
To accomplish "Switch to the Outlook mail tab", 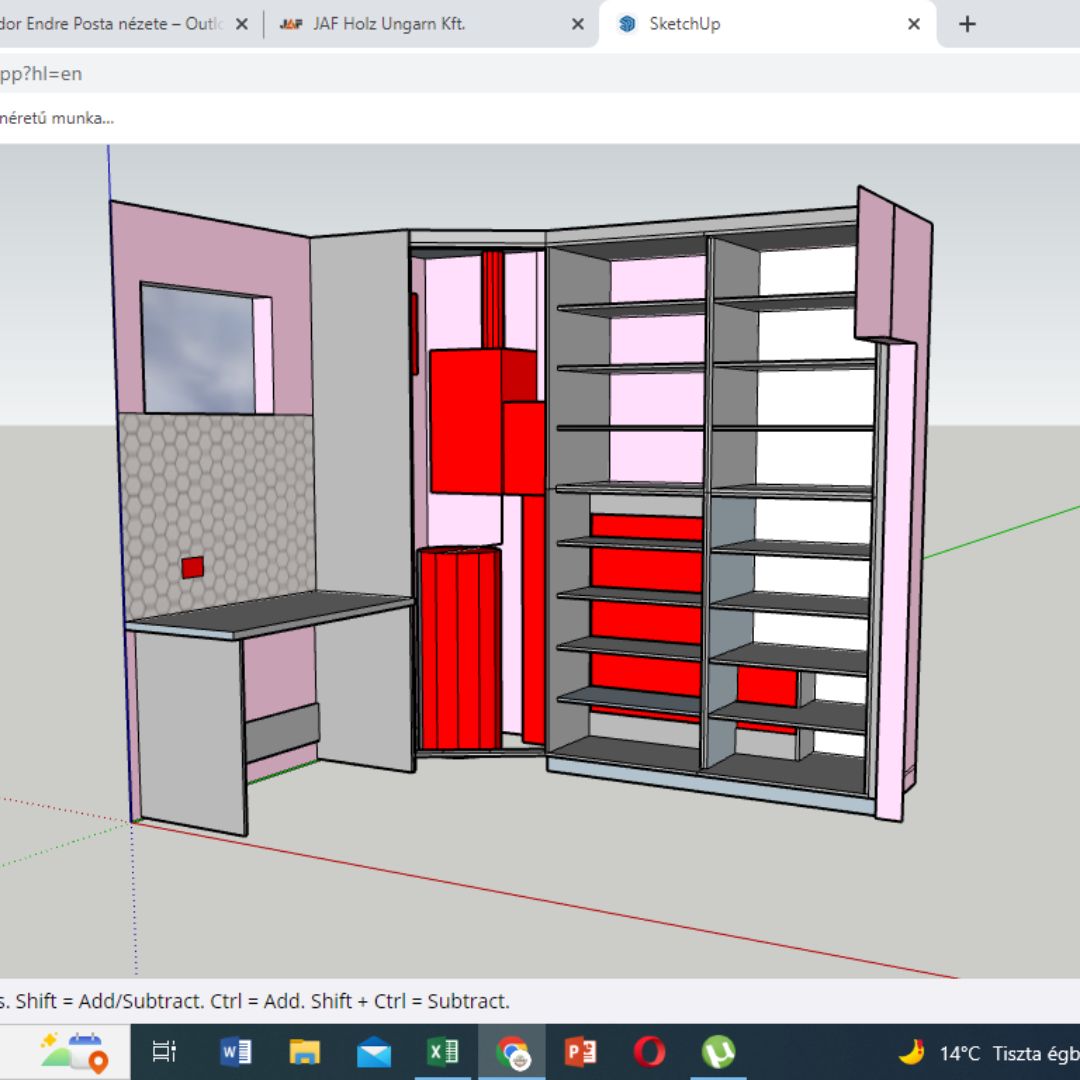I will coord(110,24).
